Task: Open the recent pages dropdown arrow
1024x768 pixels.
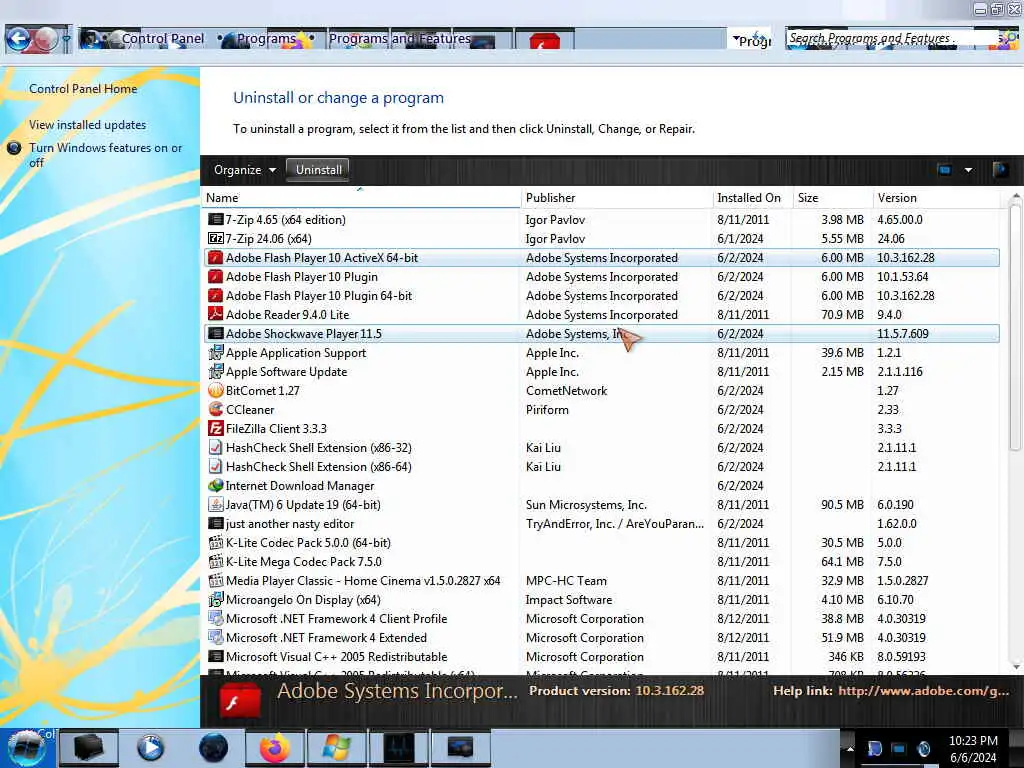Action: click(x=66, y=40)
